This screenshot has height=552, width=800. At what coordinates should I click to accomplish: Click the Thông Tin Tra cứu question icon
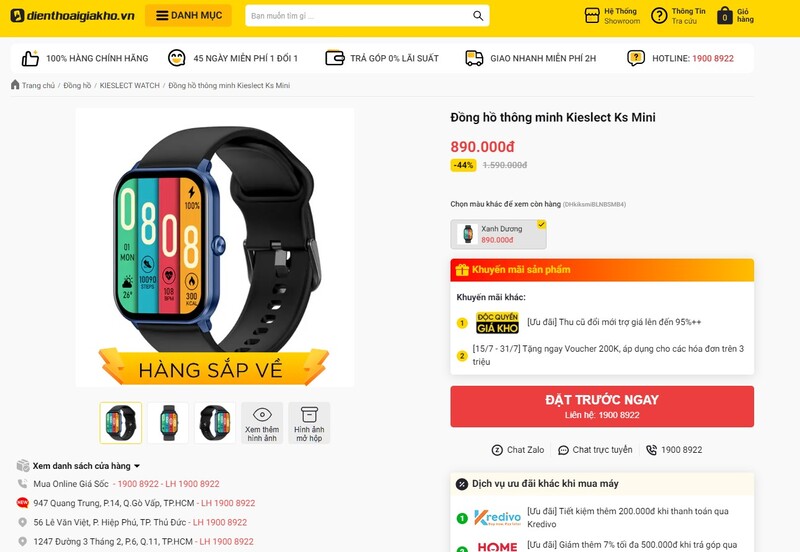[x=659, y=16]
